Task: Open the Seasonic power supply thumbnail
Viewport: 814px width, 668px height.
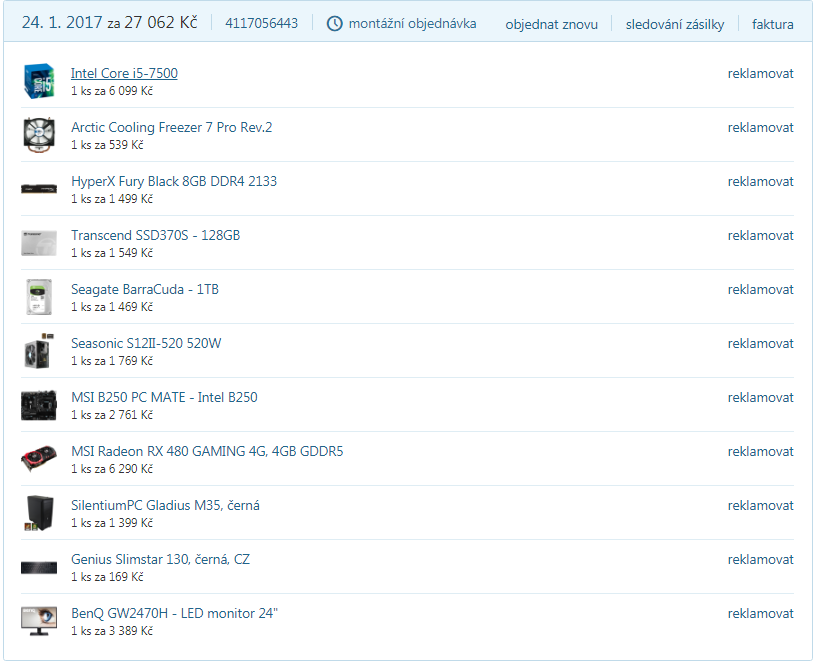Action: [x=39, y=351]
